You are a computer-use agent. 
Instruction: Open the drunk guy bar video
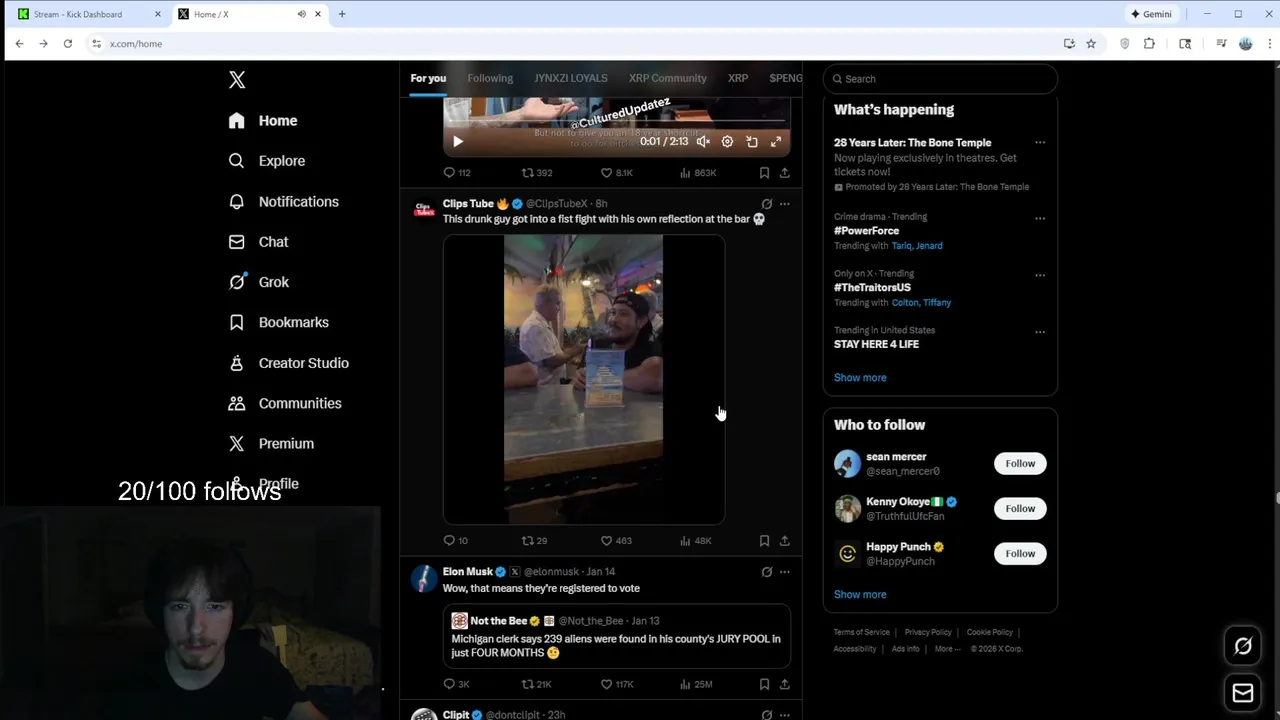click(x=584, y=380)
